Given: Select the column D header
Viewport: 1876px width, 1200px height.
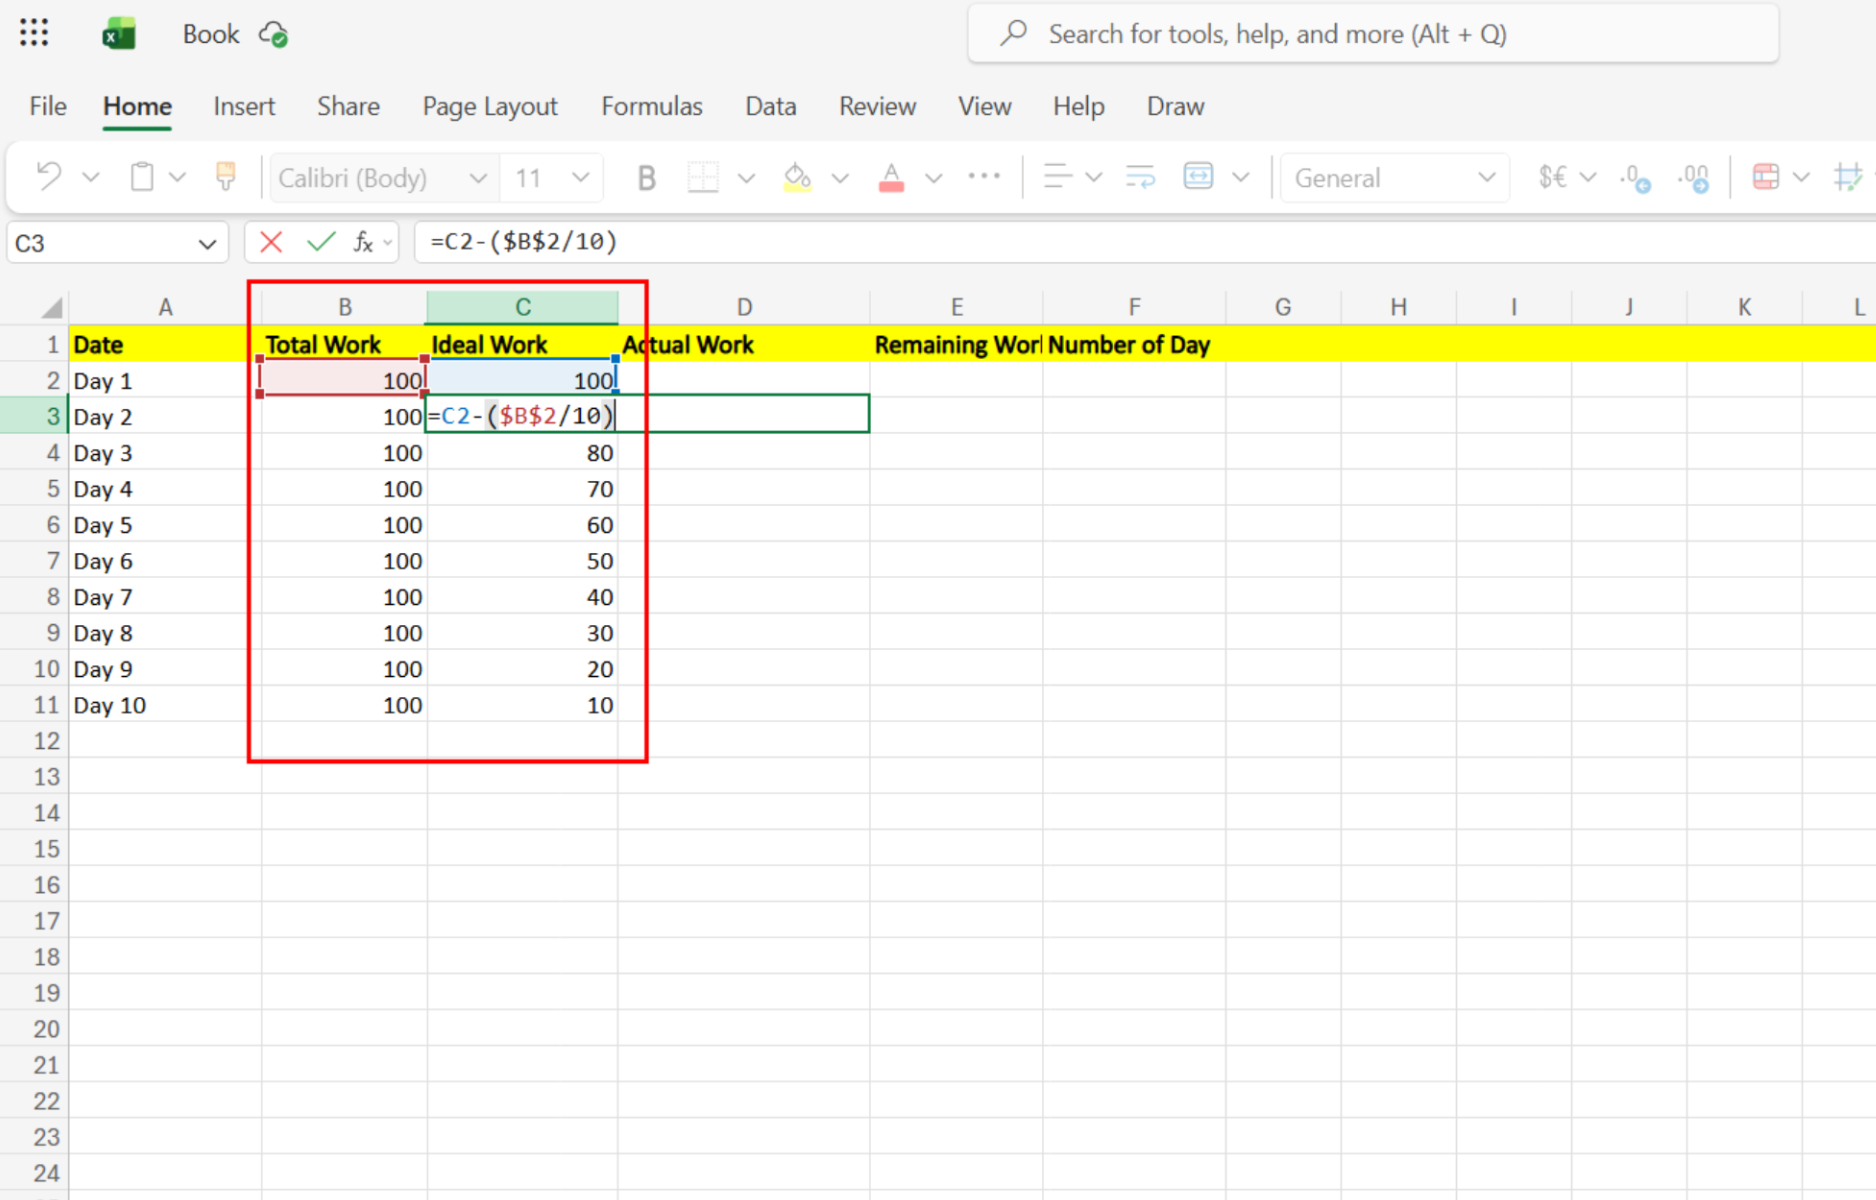Looking at the screenshot, I should [x=744, y=307].
